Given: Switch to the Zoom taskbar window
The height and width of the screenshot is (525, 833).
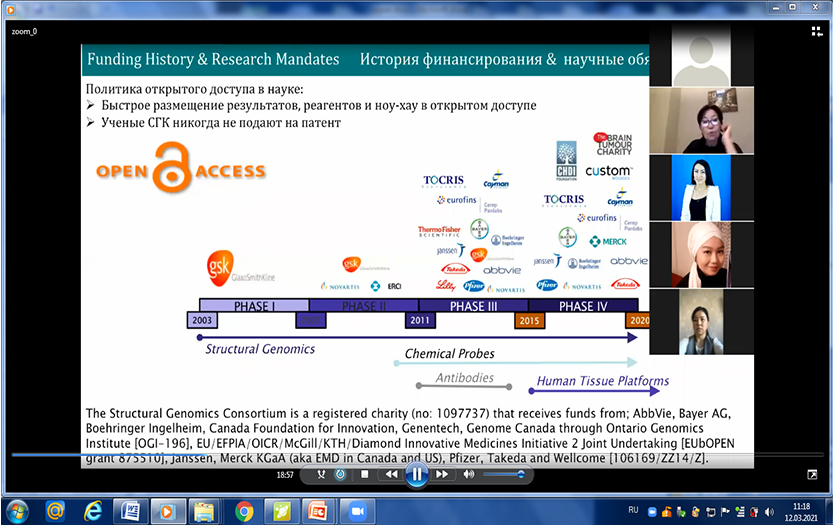Looking at the screenshot, I should point(357,512).
